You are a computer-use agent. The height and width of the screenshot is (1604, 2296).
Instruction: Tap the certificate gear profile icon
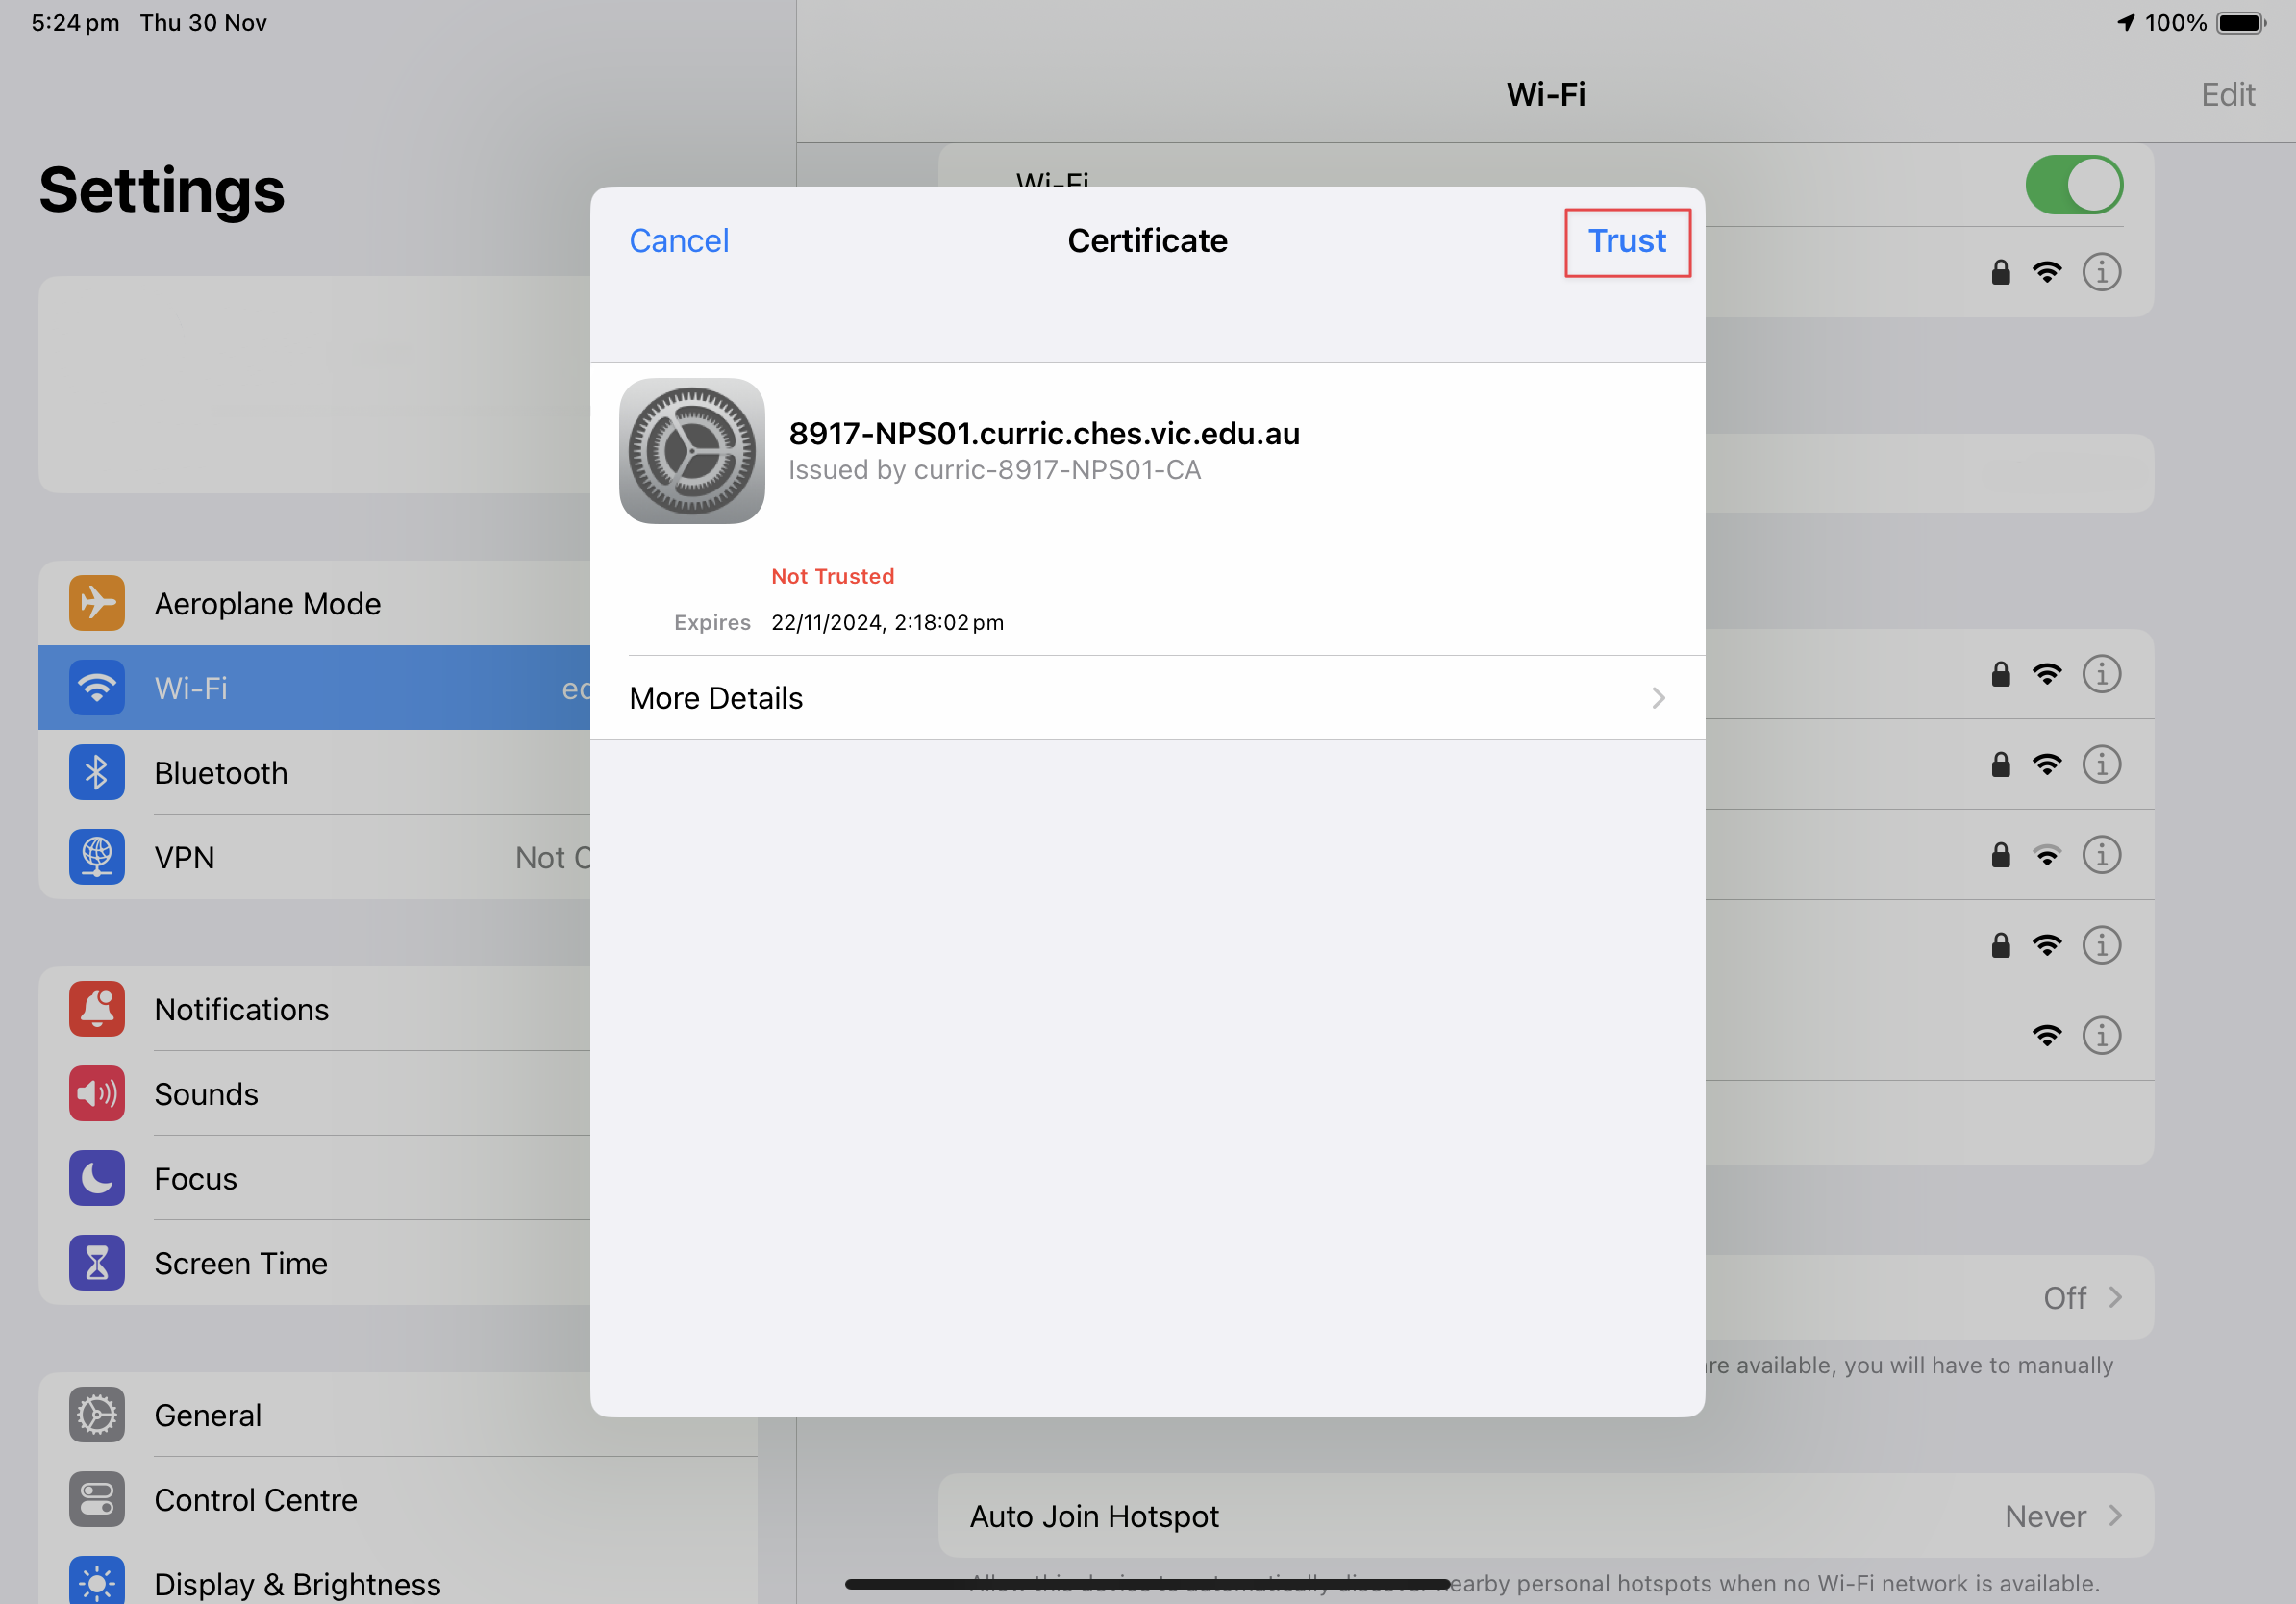692,451
